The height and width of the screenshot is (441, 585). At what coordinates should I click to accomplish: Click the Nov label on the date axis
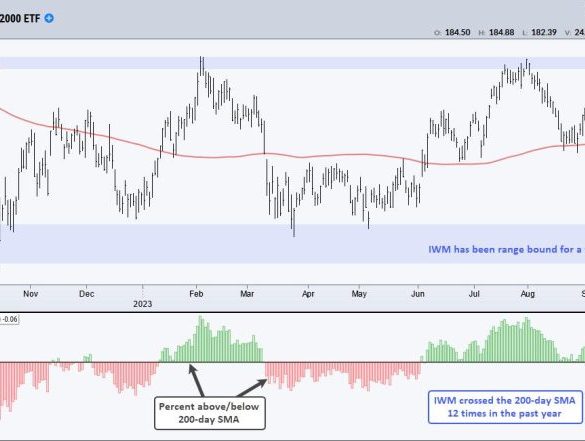[x=31, y=294]
